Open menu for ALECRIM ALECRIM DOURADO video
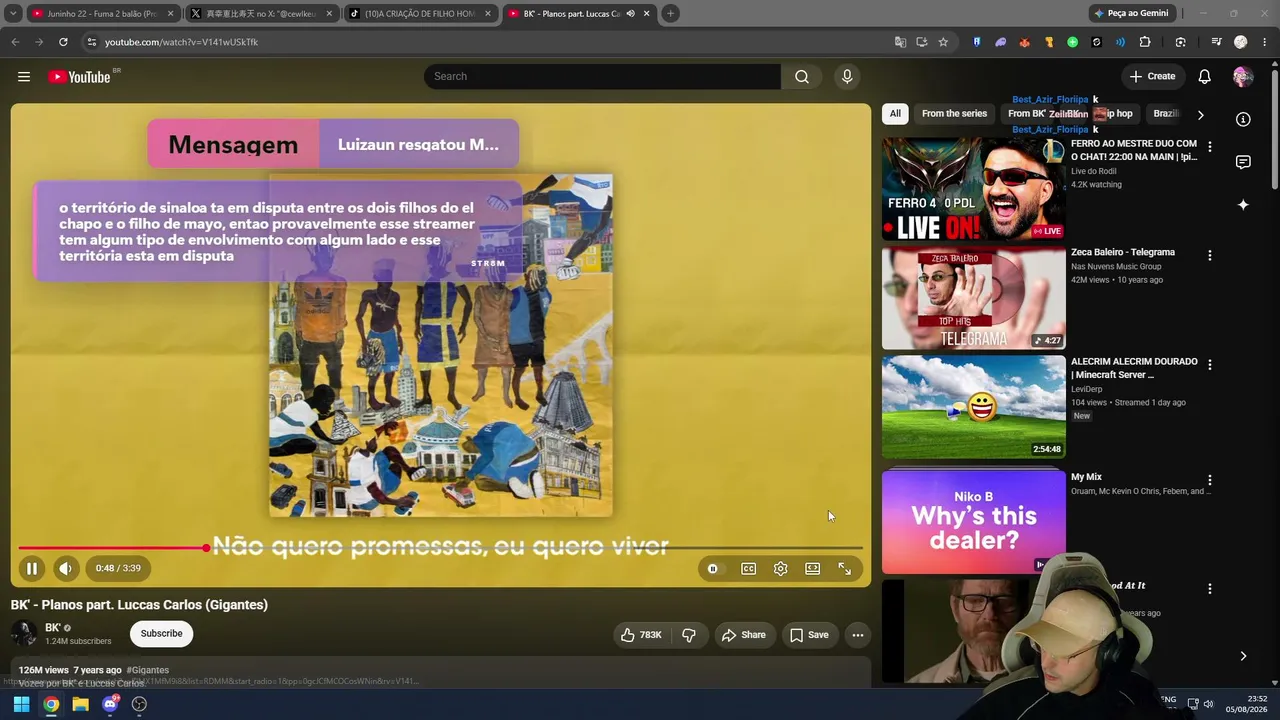 click(1210, 365)
